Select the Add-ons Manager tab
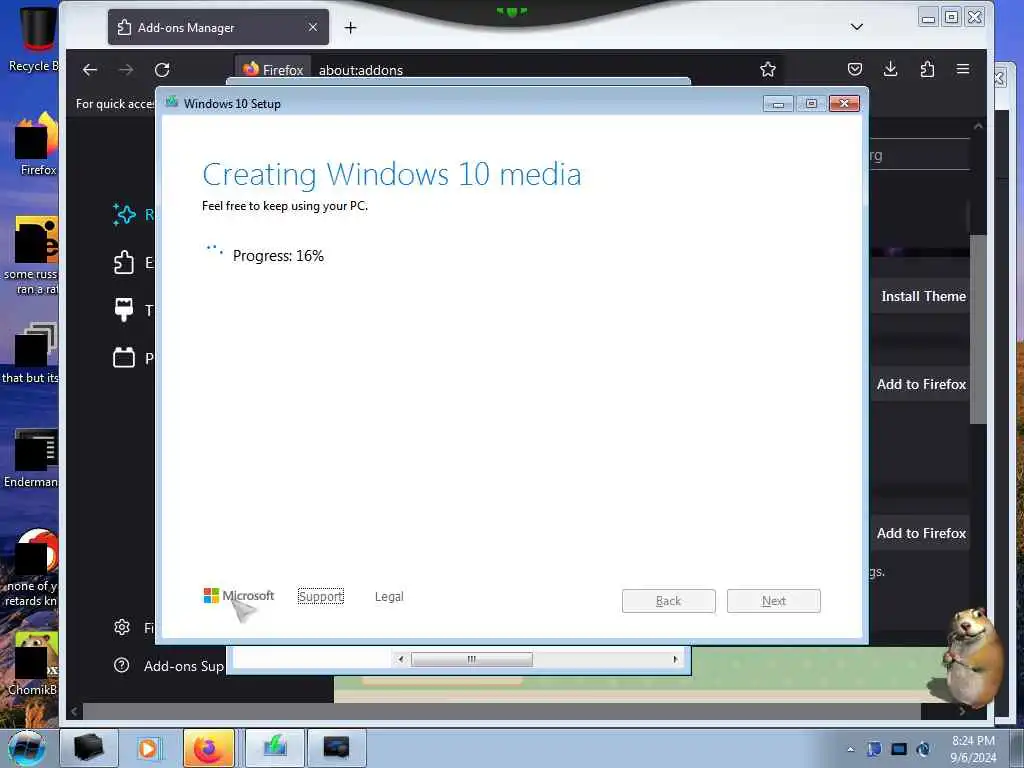This screenshot has width=1024, height=768. 218,27
